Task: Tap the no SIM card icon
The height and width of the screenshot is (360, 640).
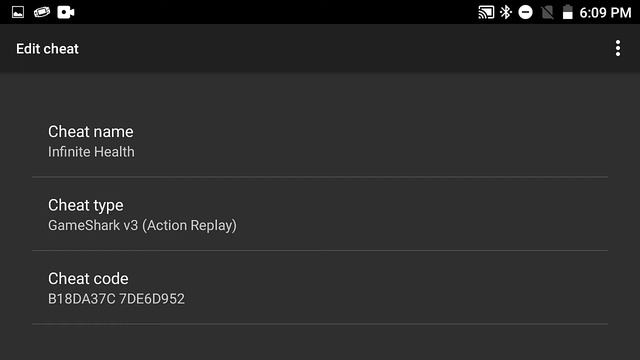Action: (x=547, y=12)
